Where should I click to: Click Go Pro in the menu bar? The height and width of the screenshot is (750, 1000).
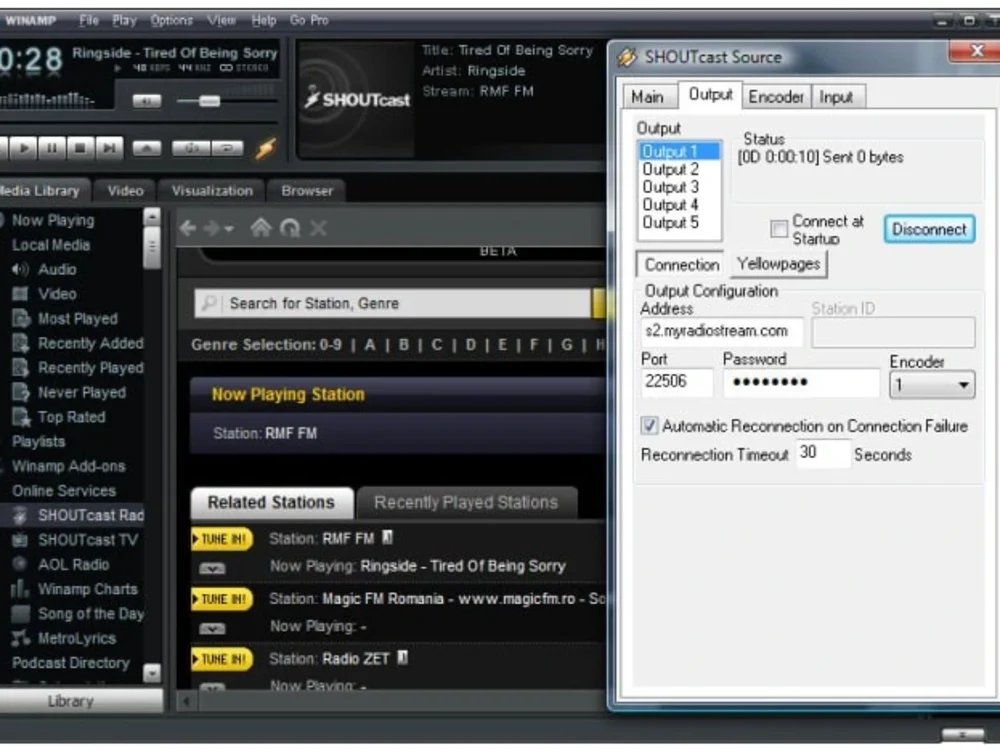[309, 20]
